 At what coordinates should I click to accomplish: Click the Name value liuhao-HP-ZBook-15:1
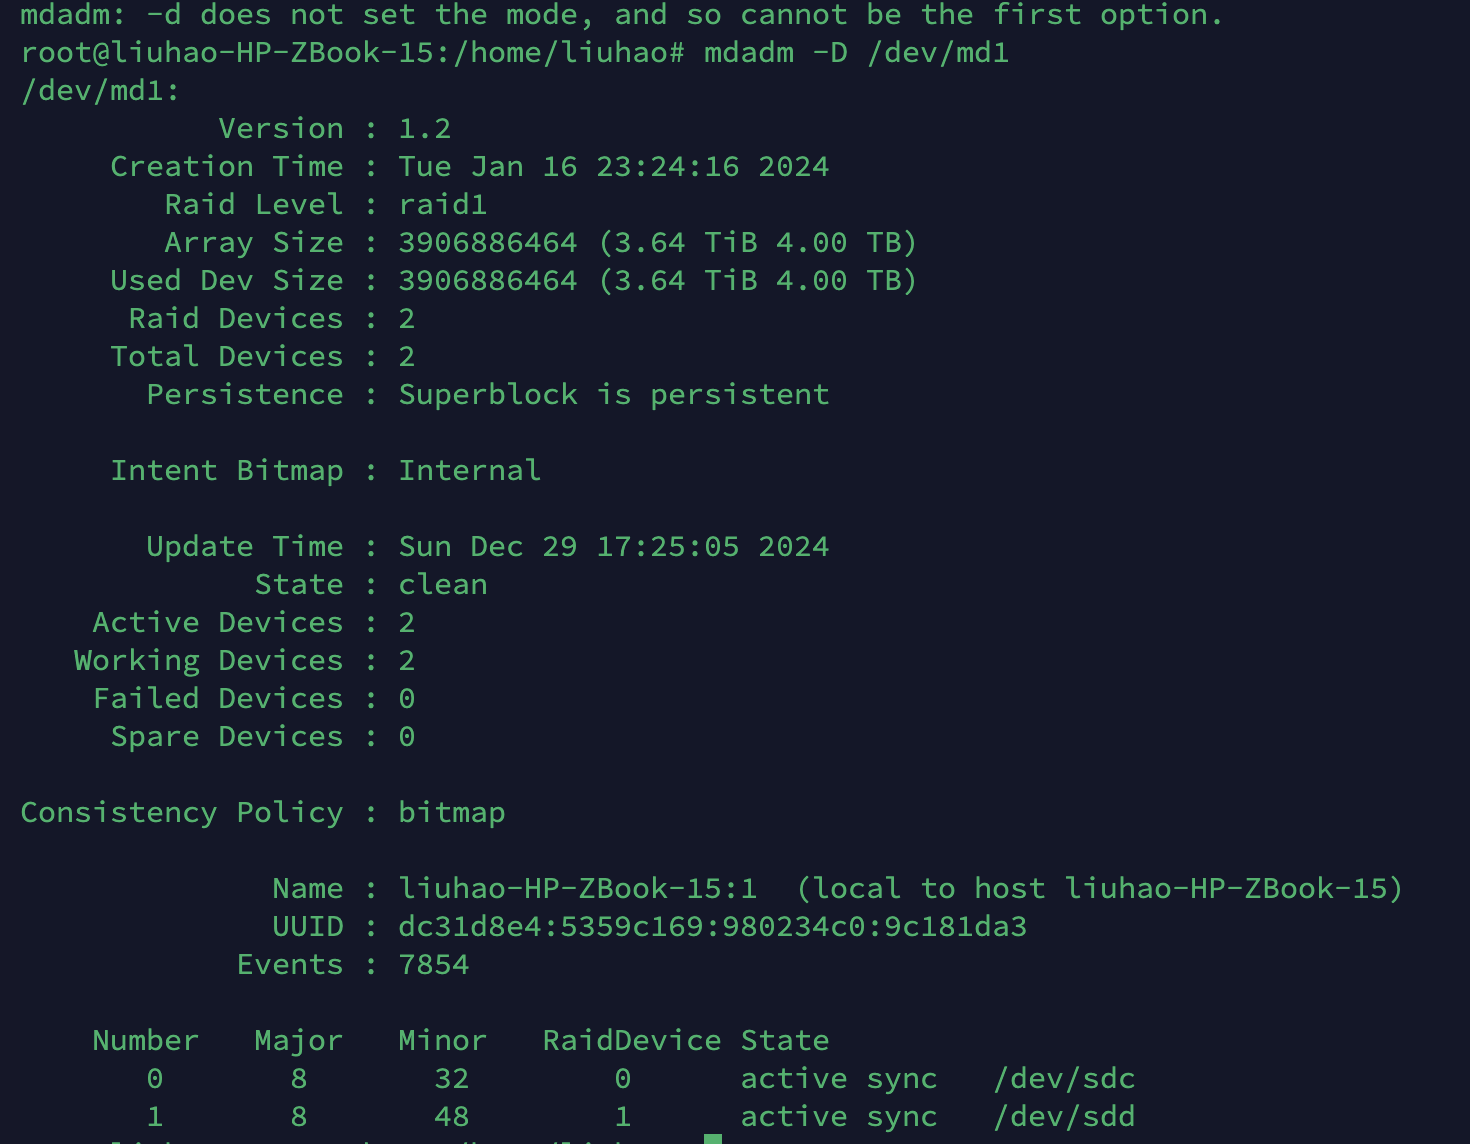click(577, 888)
